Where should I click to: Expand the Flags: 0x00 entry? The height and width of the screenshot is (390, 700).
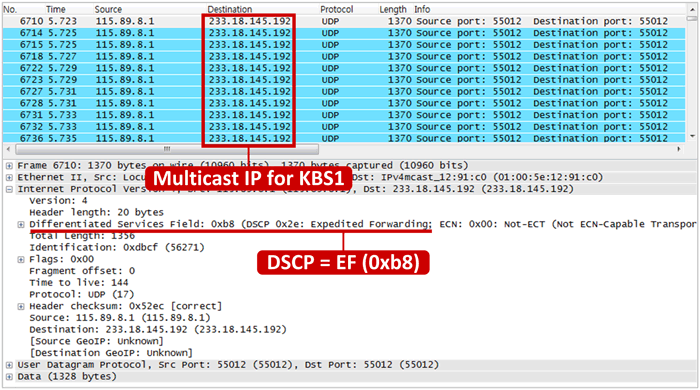pyautogui.click(x=21, y=259)
